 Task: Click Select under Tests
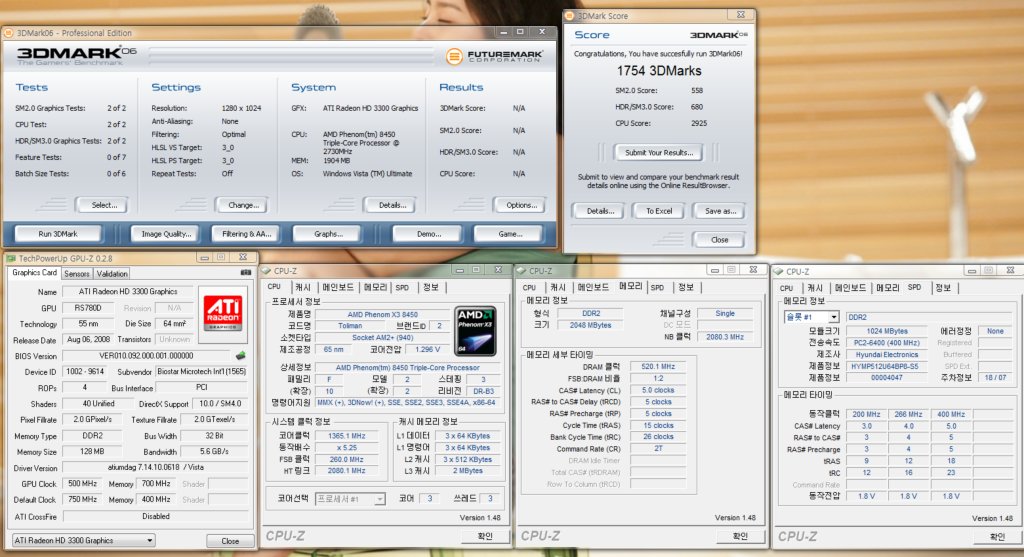pos(103,205)
